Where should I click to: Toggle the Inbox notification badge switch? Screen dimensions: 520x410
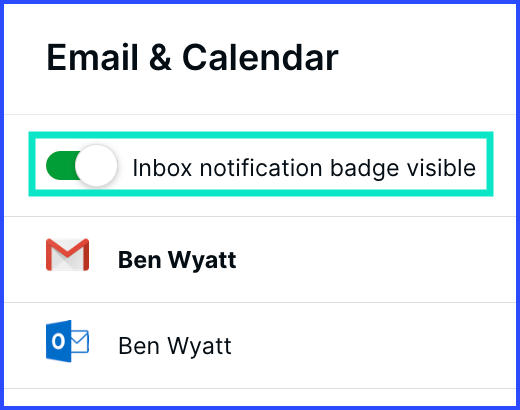click(82, 166)
